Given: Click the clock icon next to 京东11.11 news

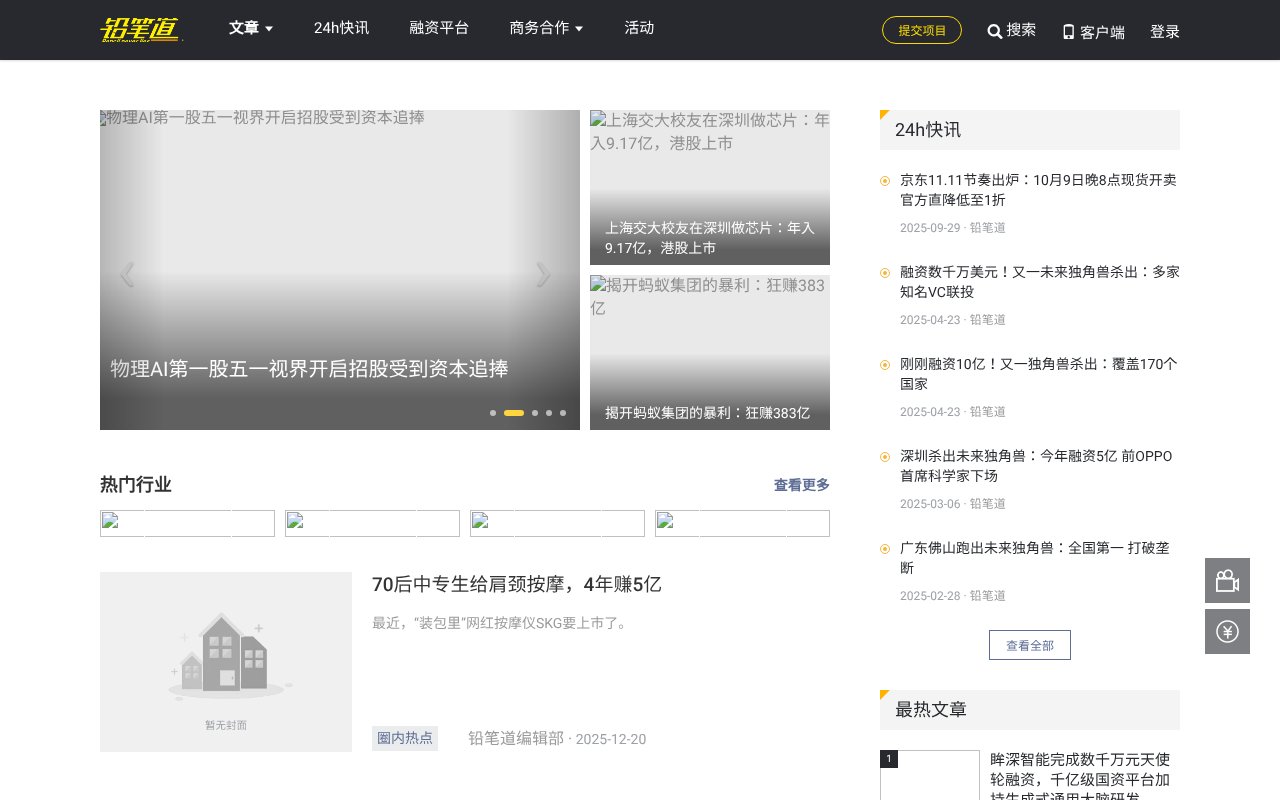Looking at the screenshot, I should pyautogui.click(x=885, y=181).
